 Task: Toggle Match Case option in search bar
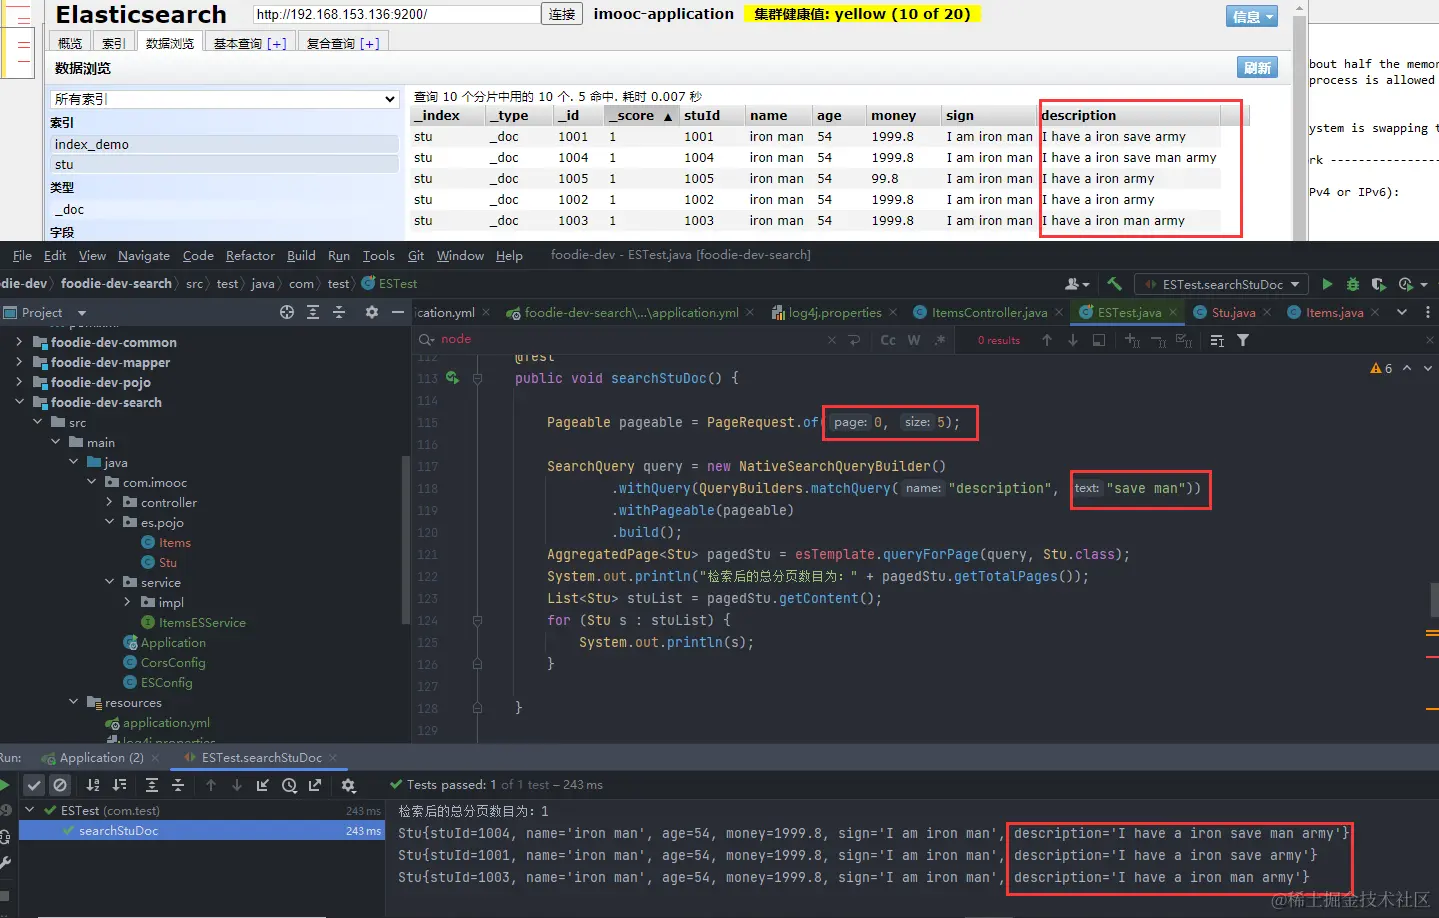point(887,341)
